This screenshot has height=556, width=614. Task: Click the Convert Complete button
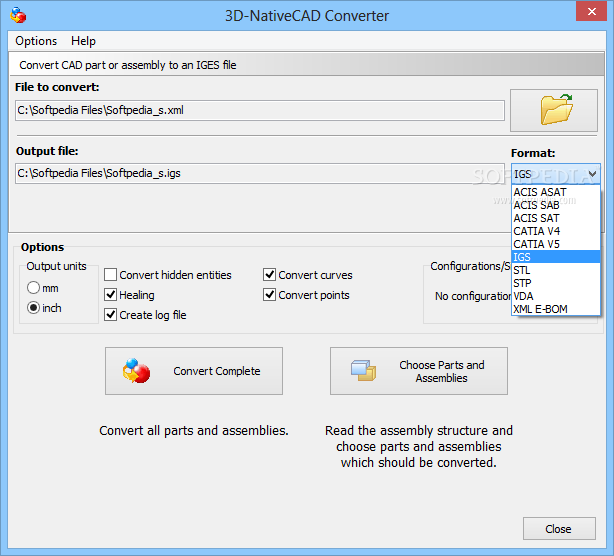coord(194,371)
